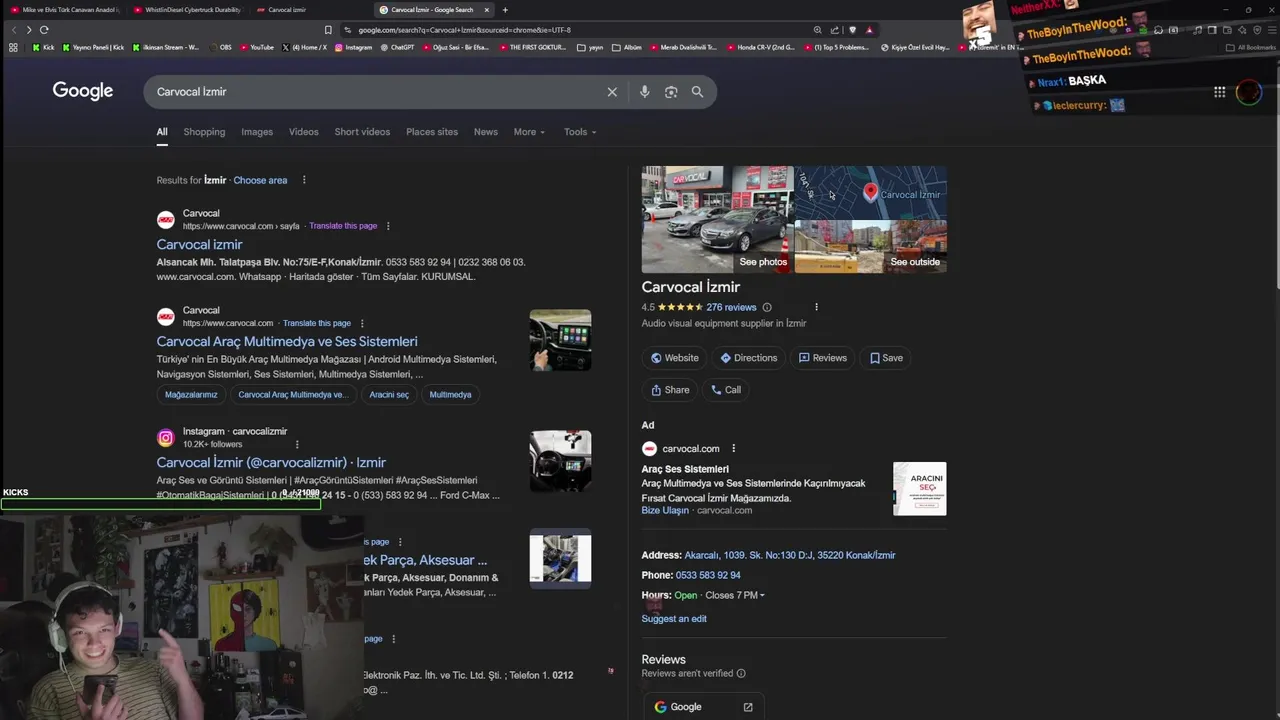Viewport: 1280px width, 720px height.
Task: Open the Google reviews external link icon
Action: pyautogui.click(x=747, y=707)
